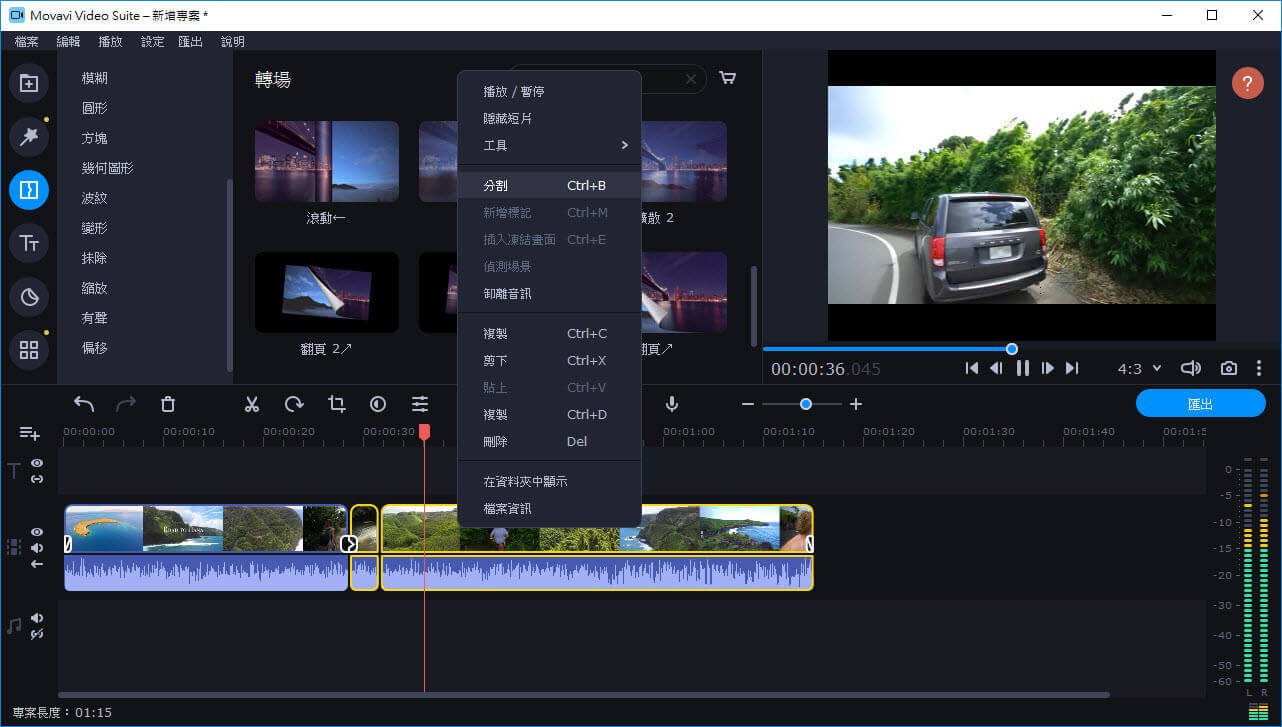This screenshot has width=1282, height=727.
Task: Click the preview progress slider handle
Action: [x=1012, y=348]
